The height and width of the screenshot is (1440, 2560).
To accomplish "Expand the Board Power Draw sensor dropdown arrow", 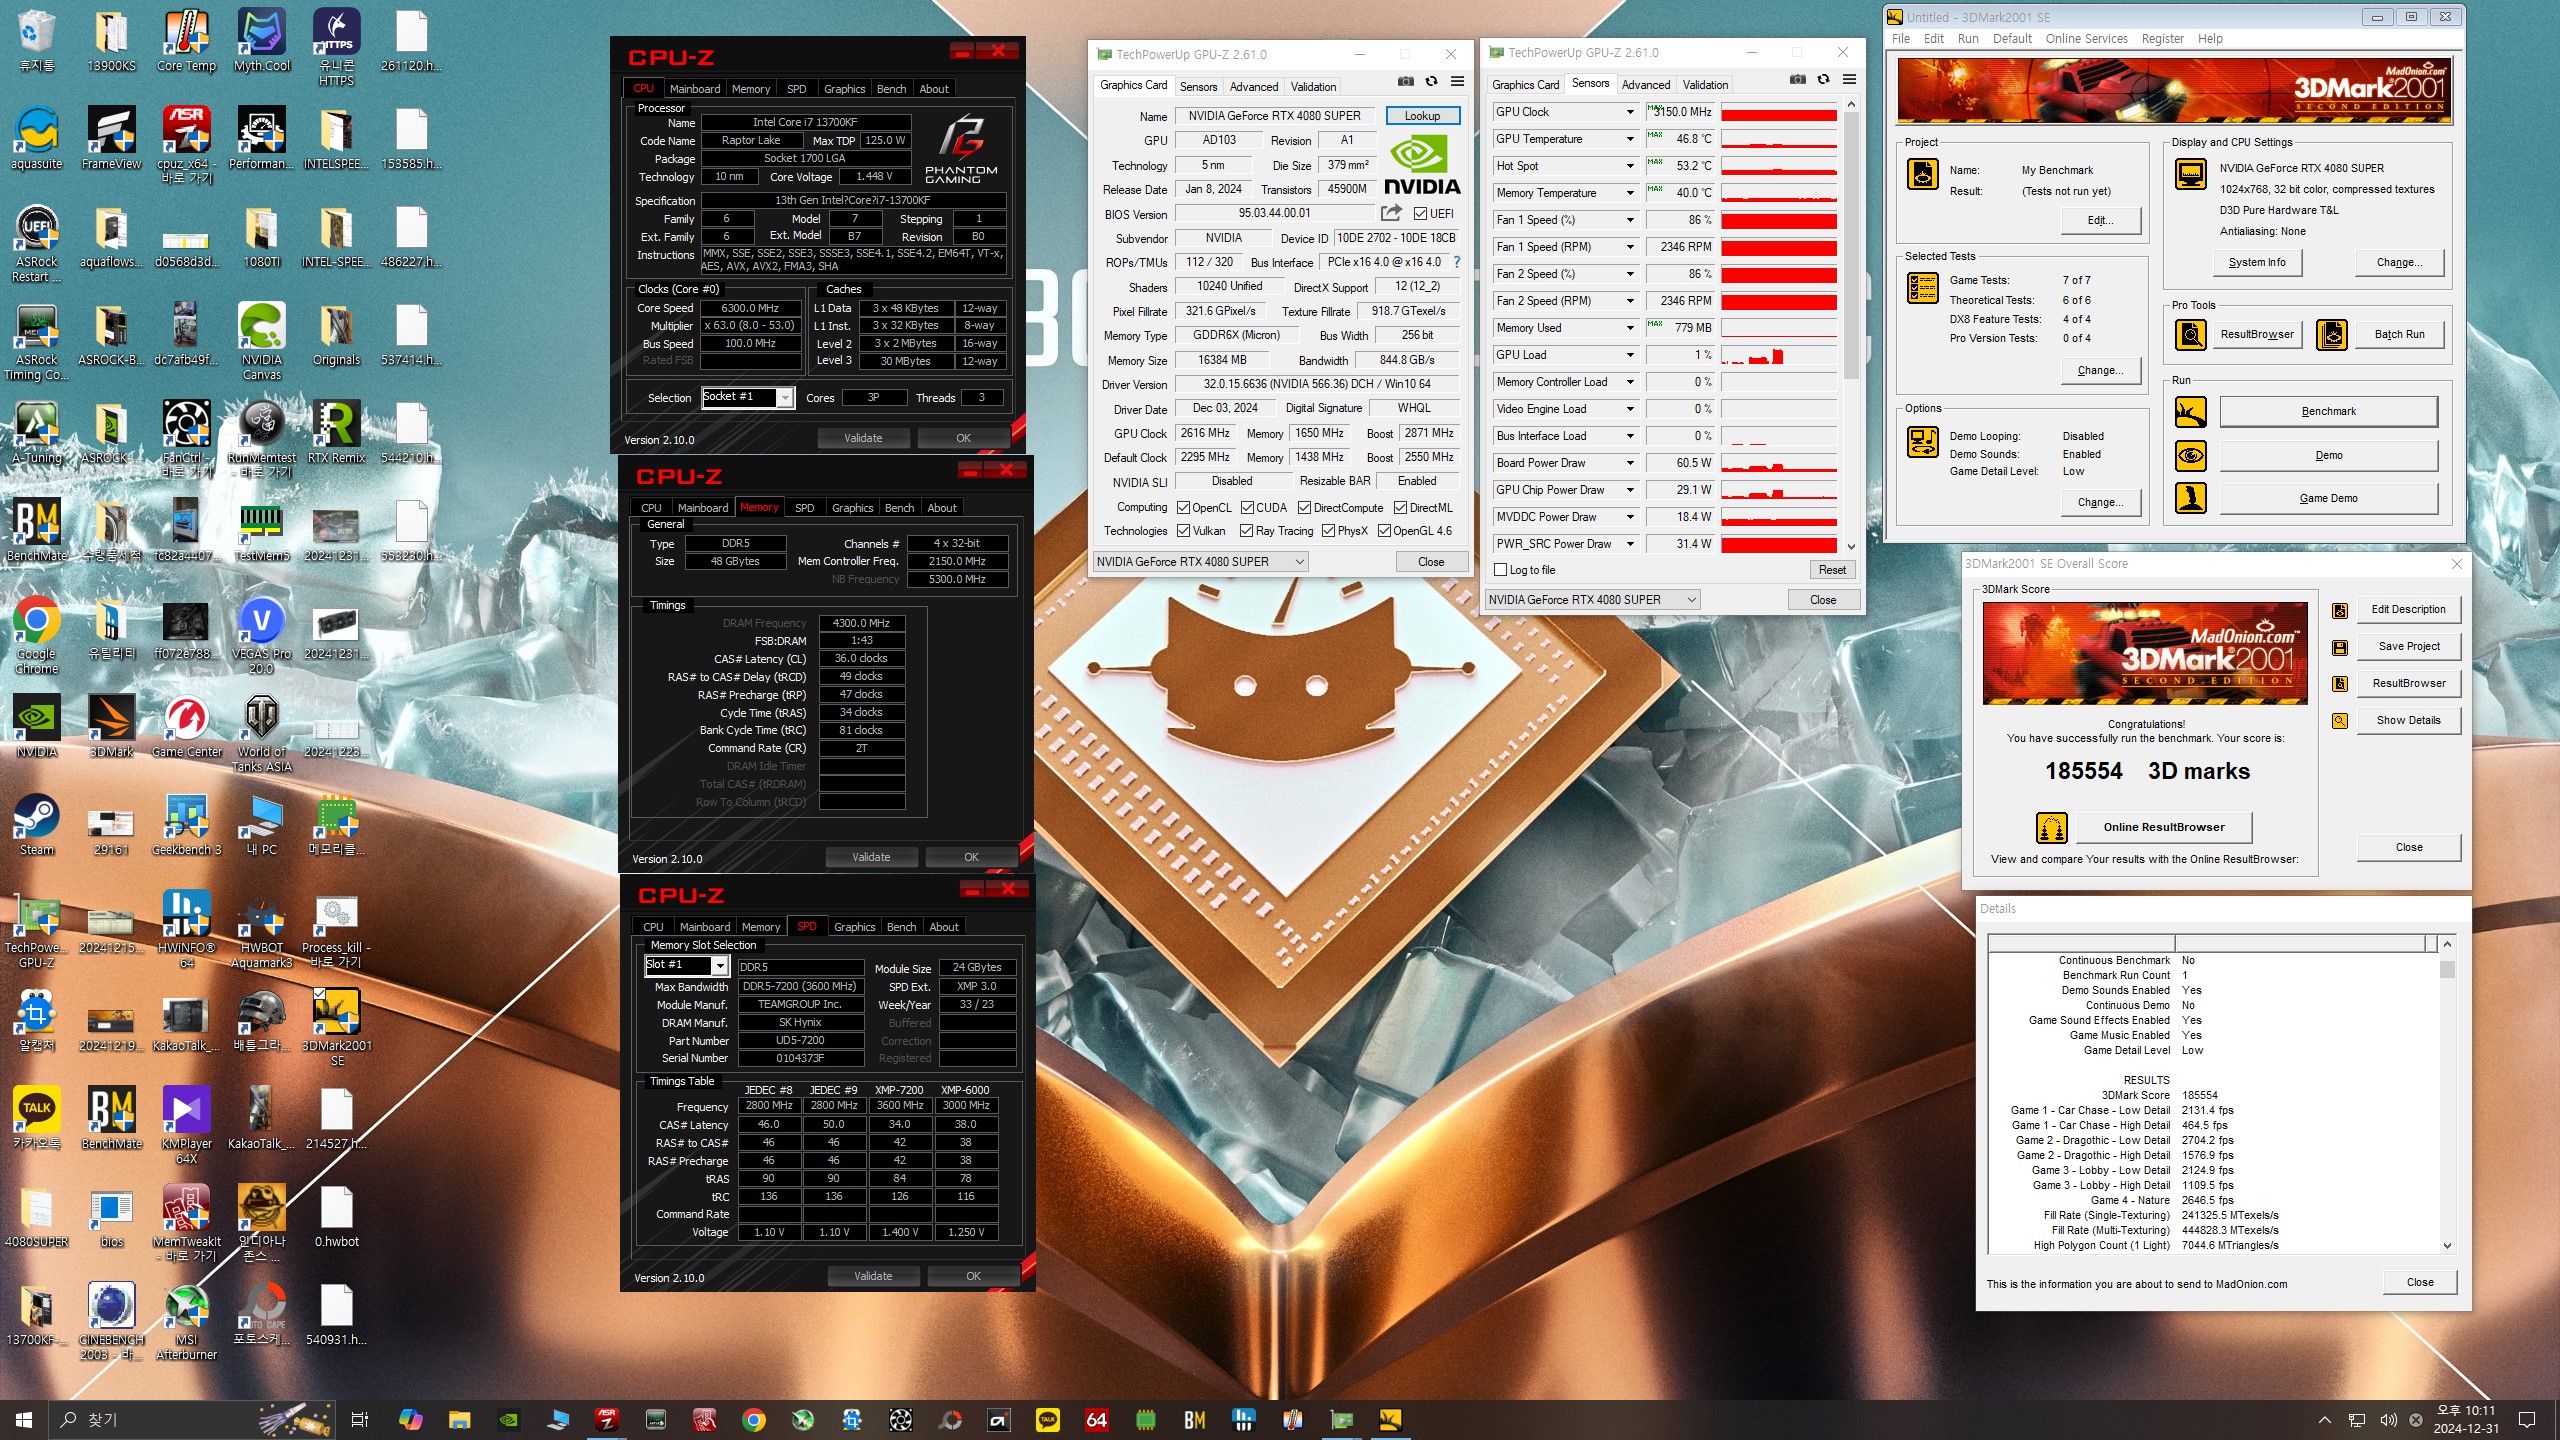I will pos(1629,463).
